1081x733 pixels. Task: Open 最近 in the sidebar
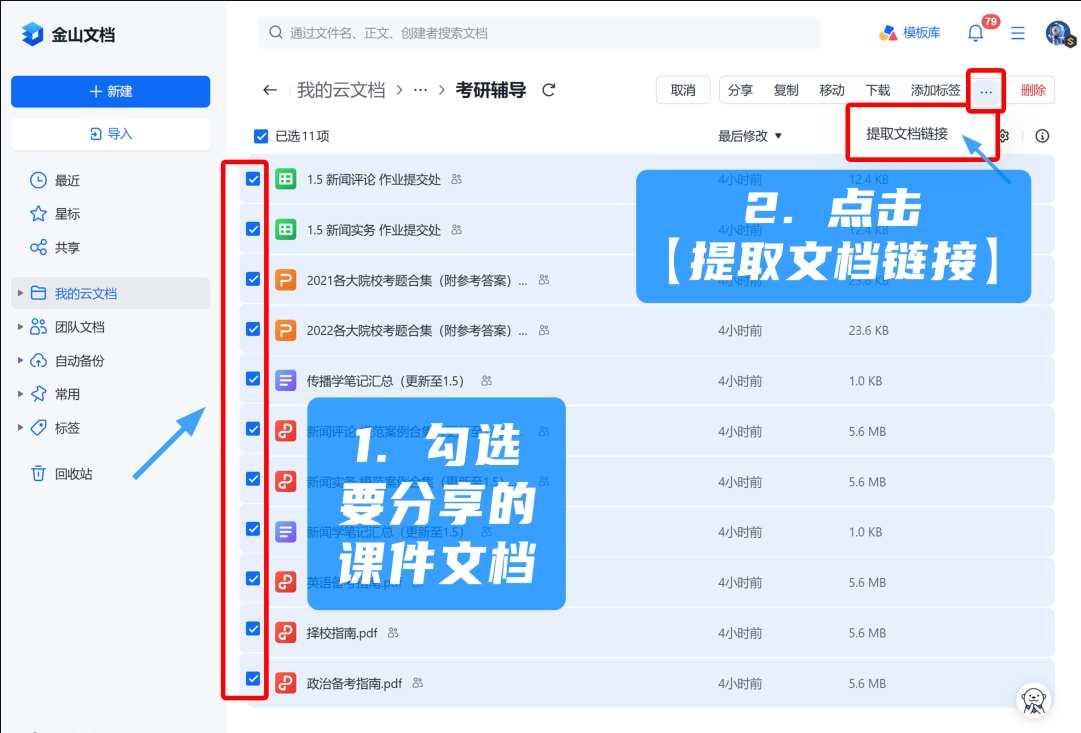click(67, 181)
